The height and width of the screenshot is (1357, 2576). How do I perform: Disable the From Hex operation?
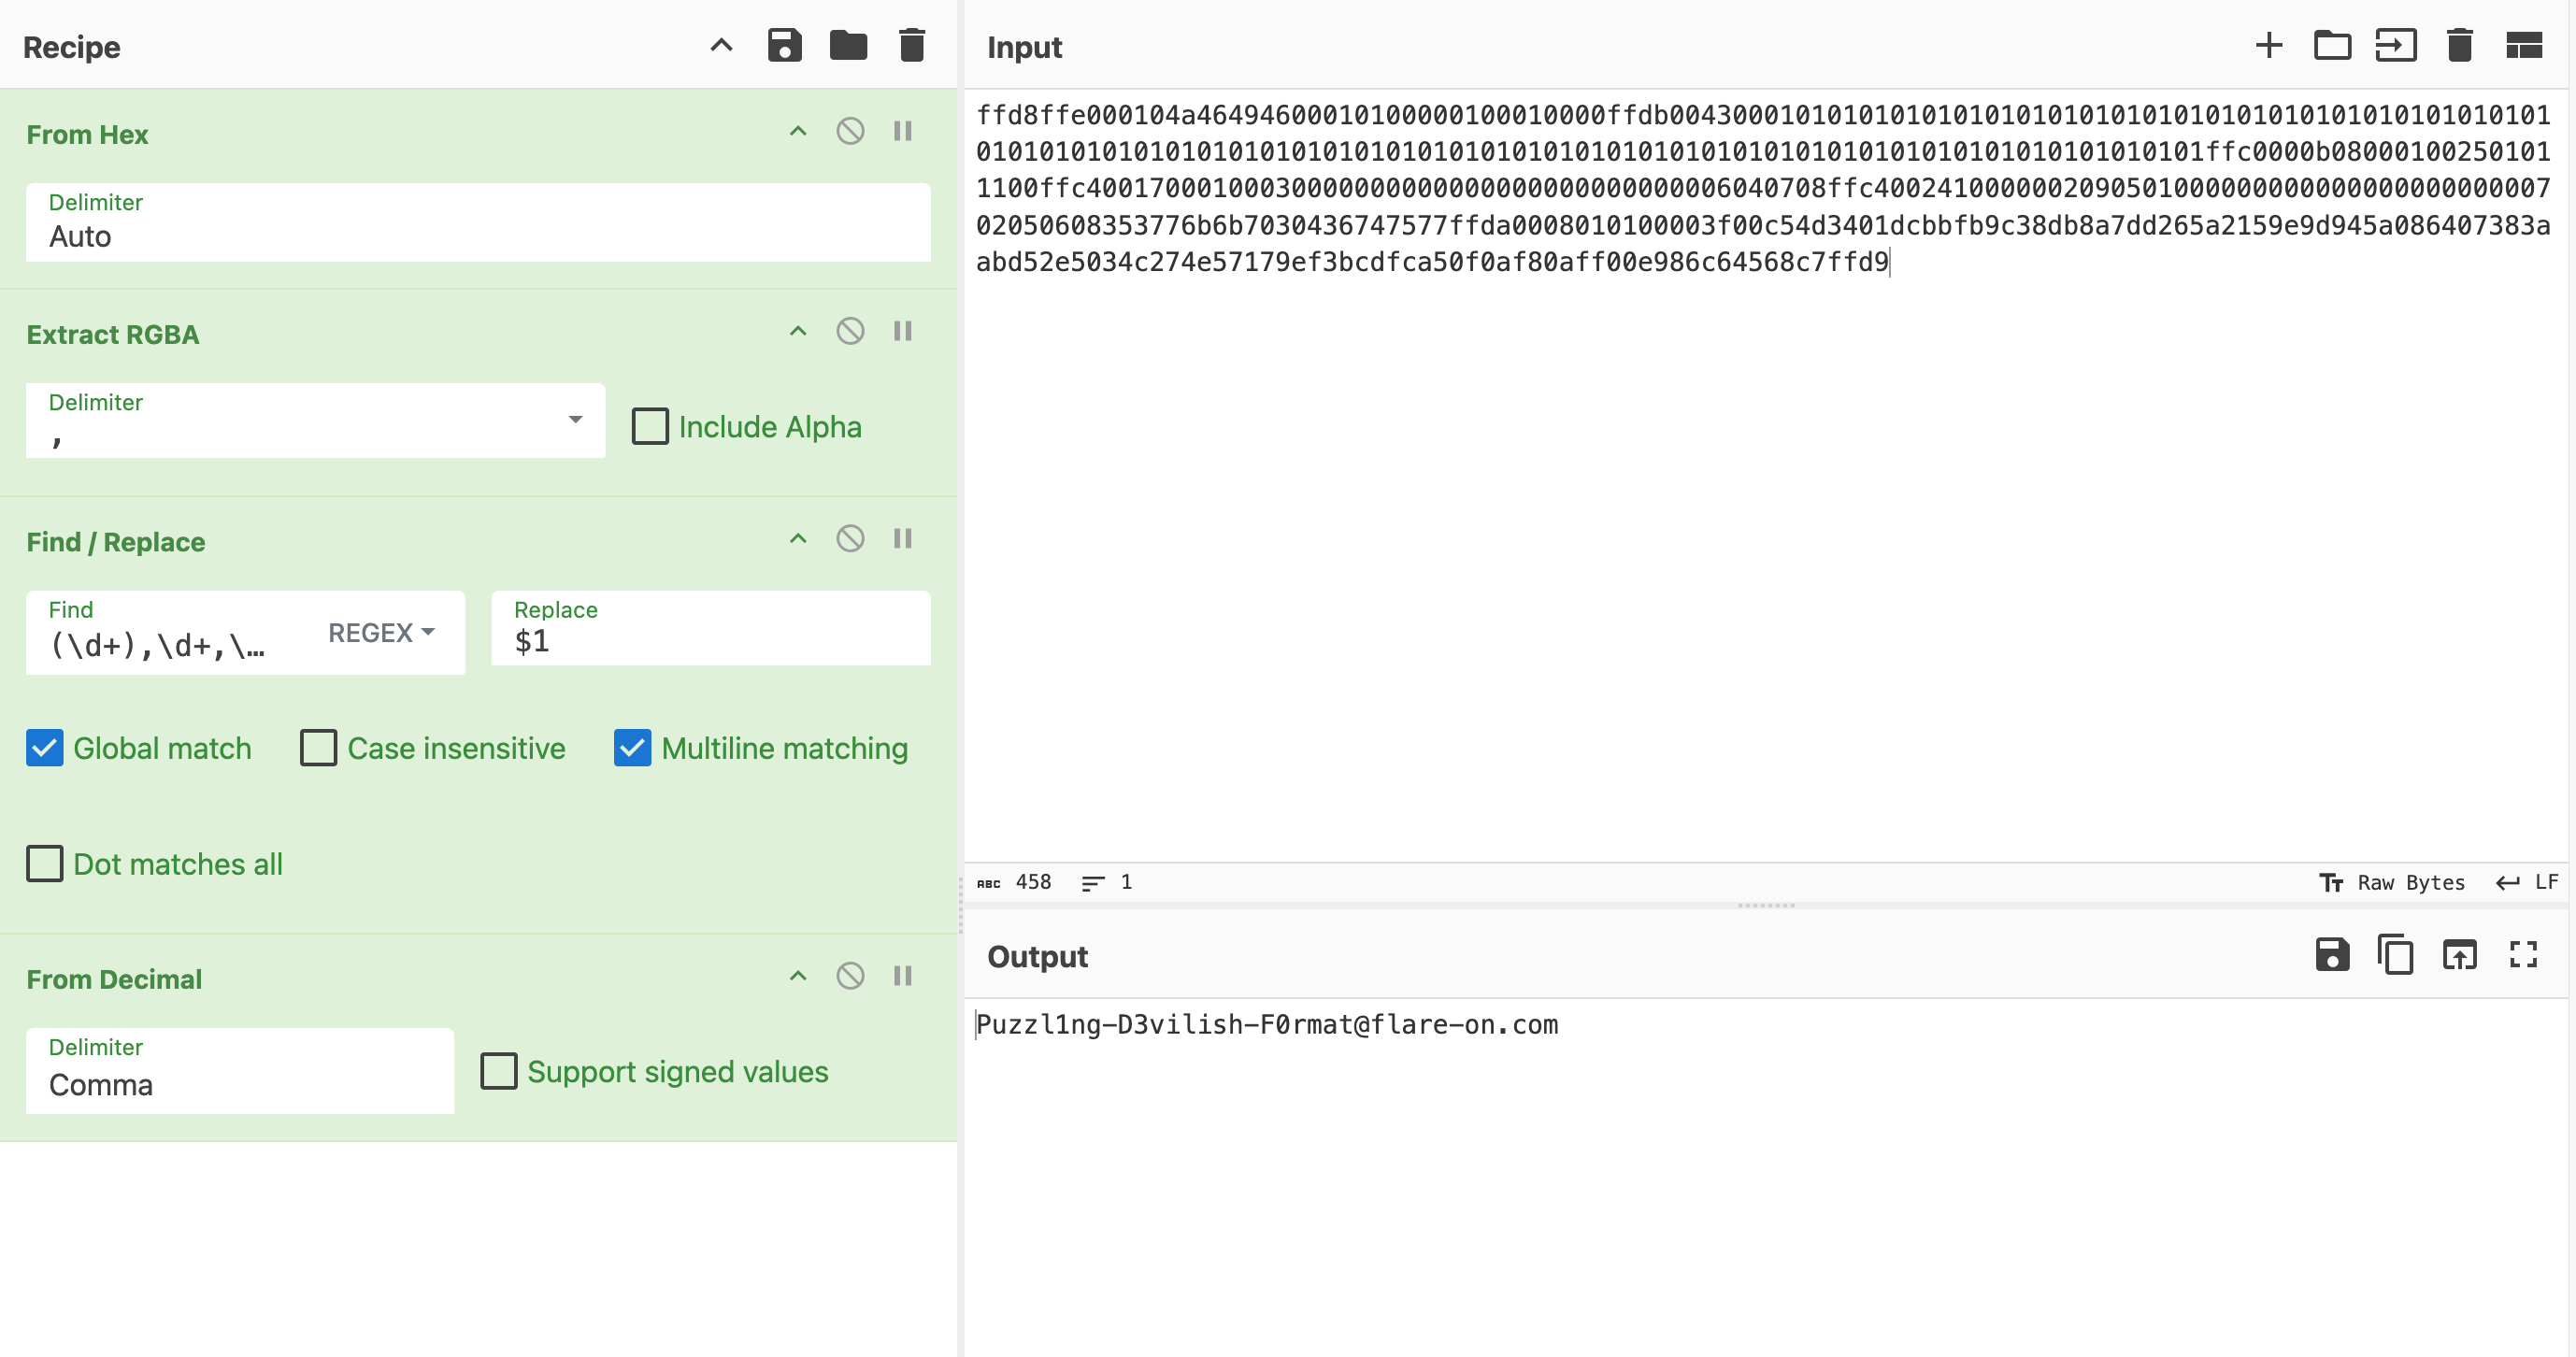850,131
